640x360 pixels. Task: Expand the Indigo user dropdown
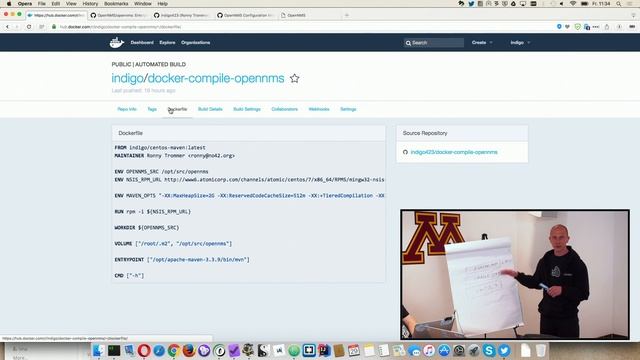pos(520,42)
